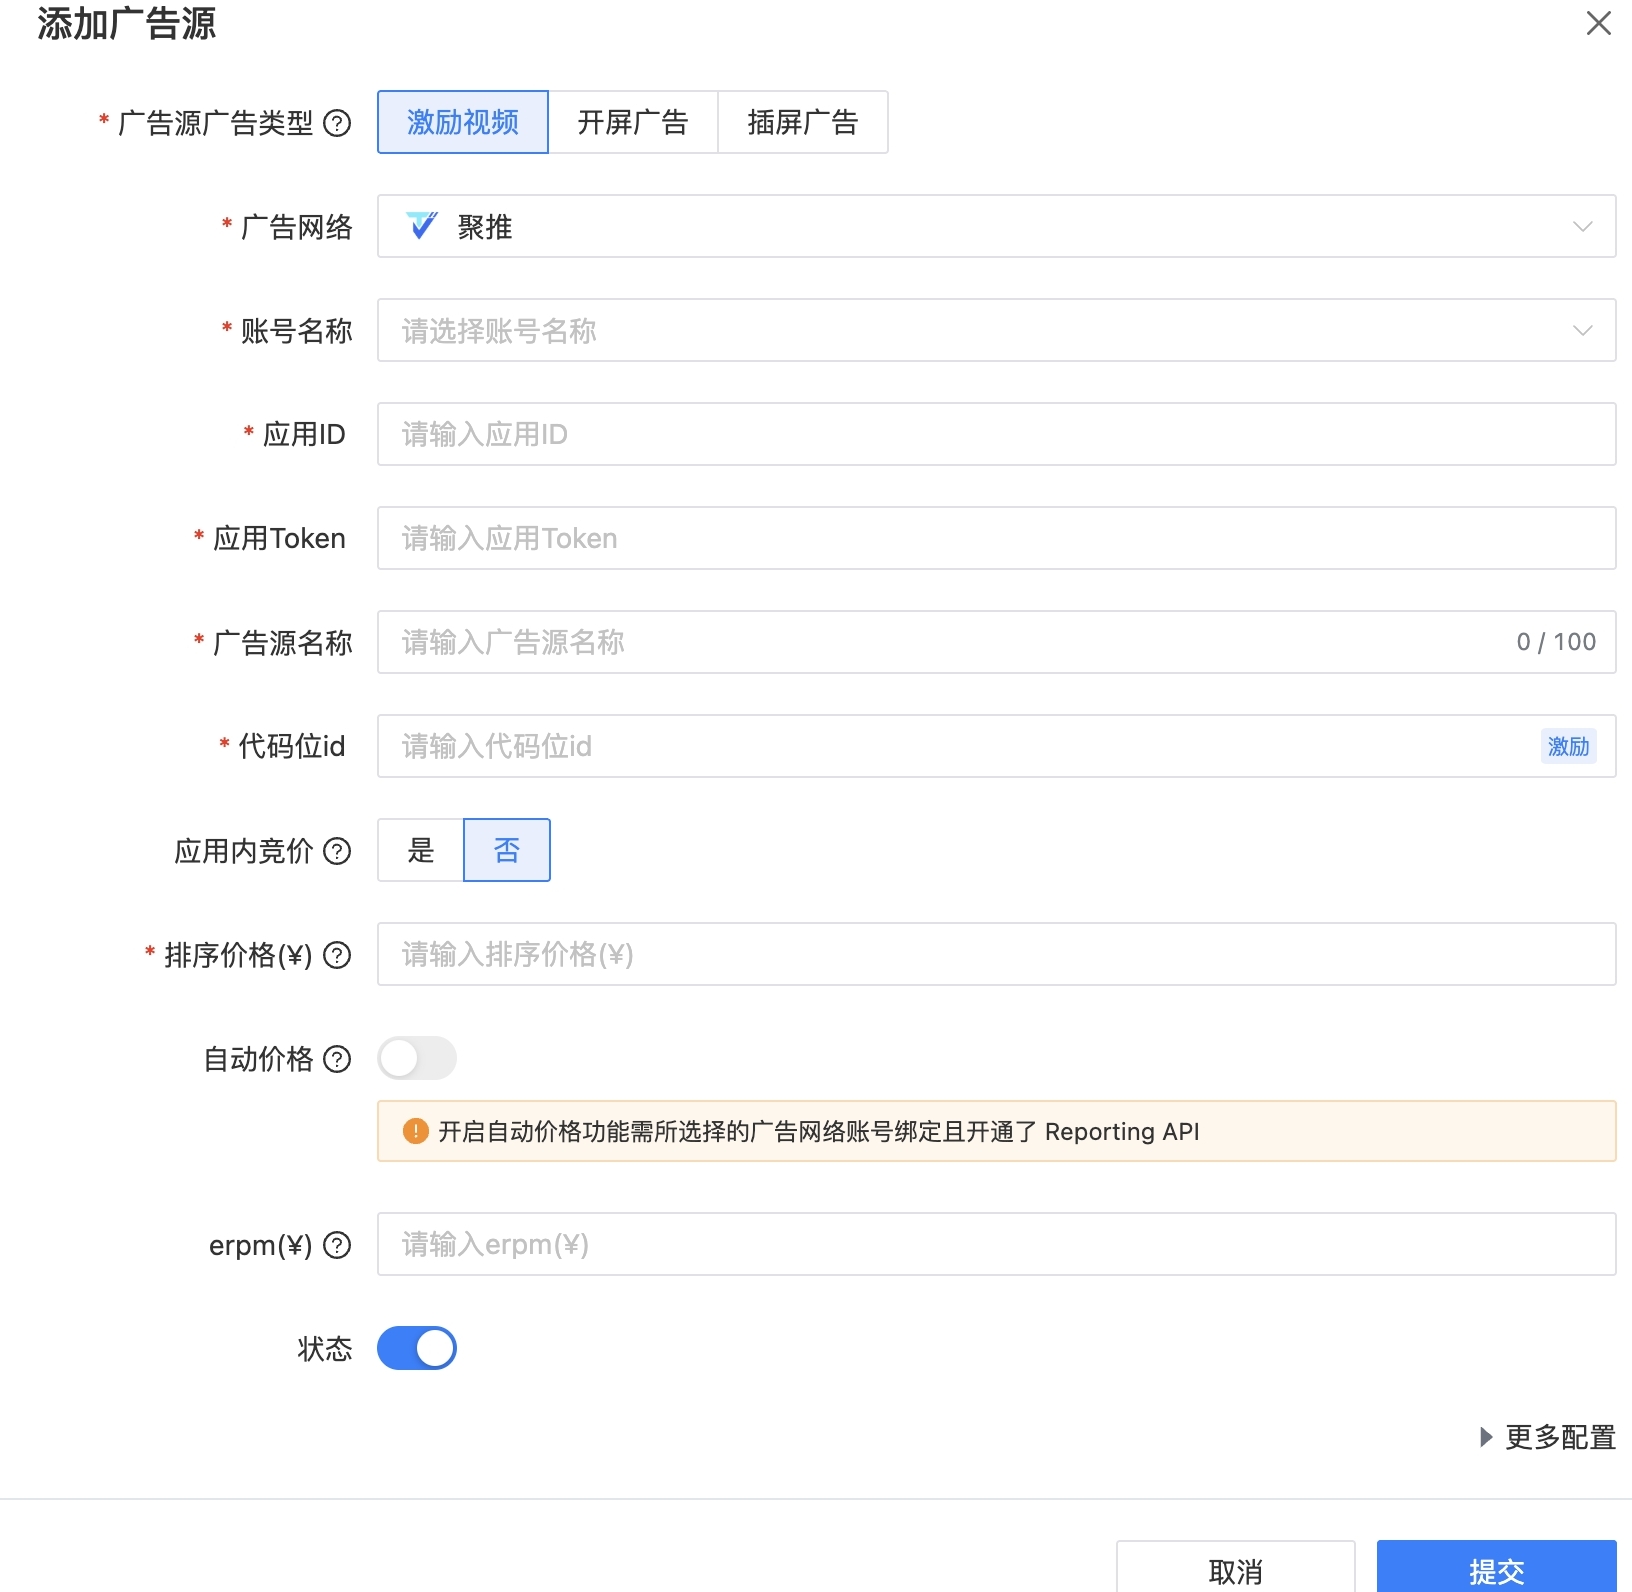Viewport: 1632px width, 1592px height.
Task: Focus the 应用ID input field
Action: pos(996,434)
